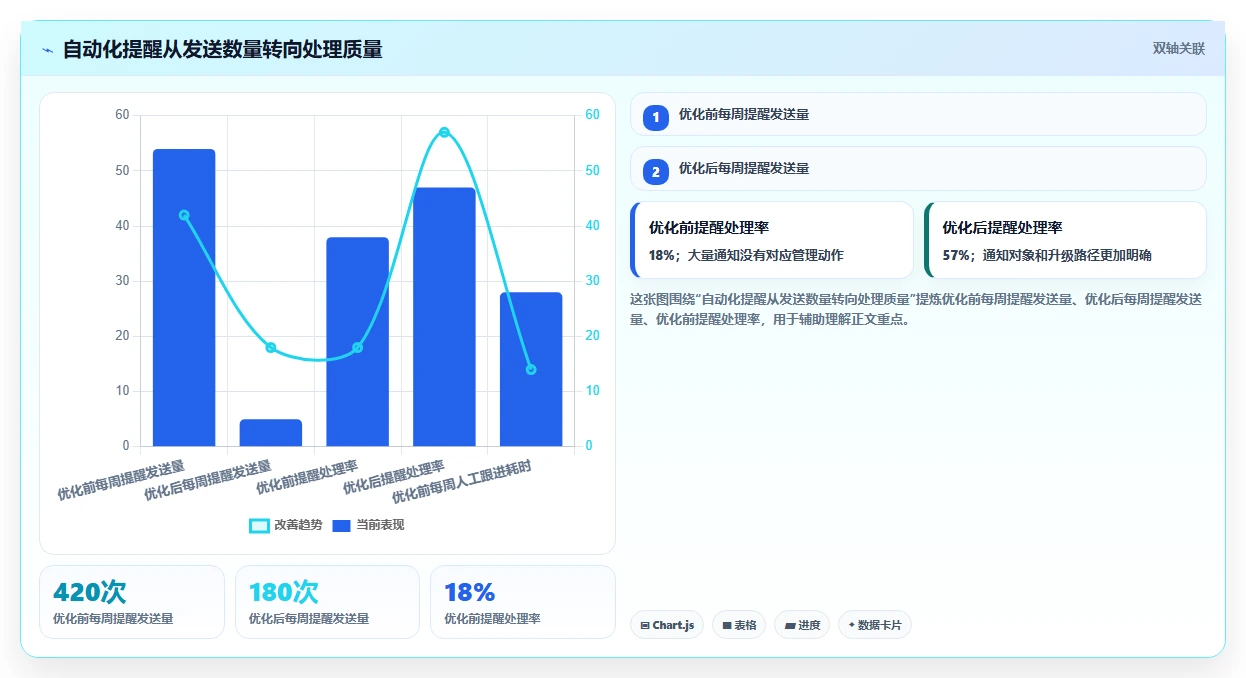The height and width of the screenshot is (678, 1246).
Task: Click the icon inside the 进度 tag
Action: (x=790, y=625)
